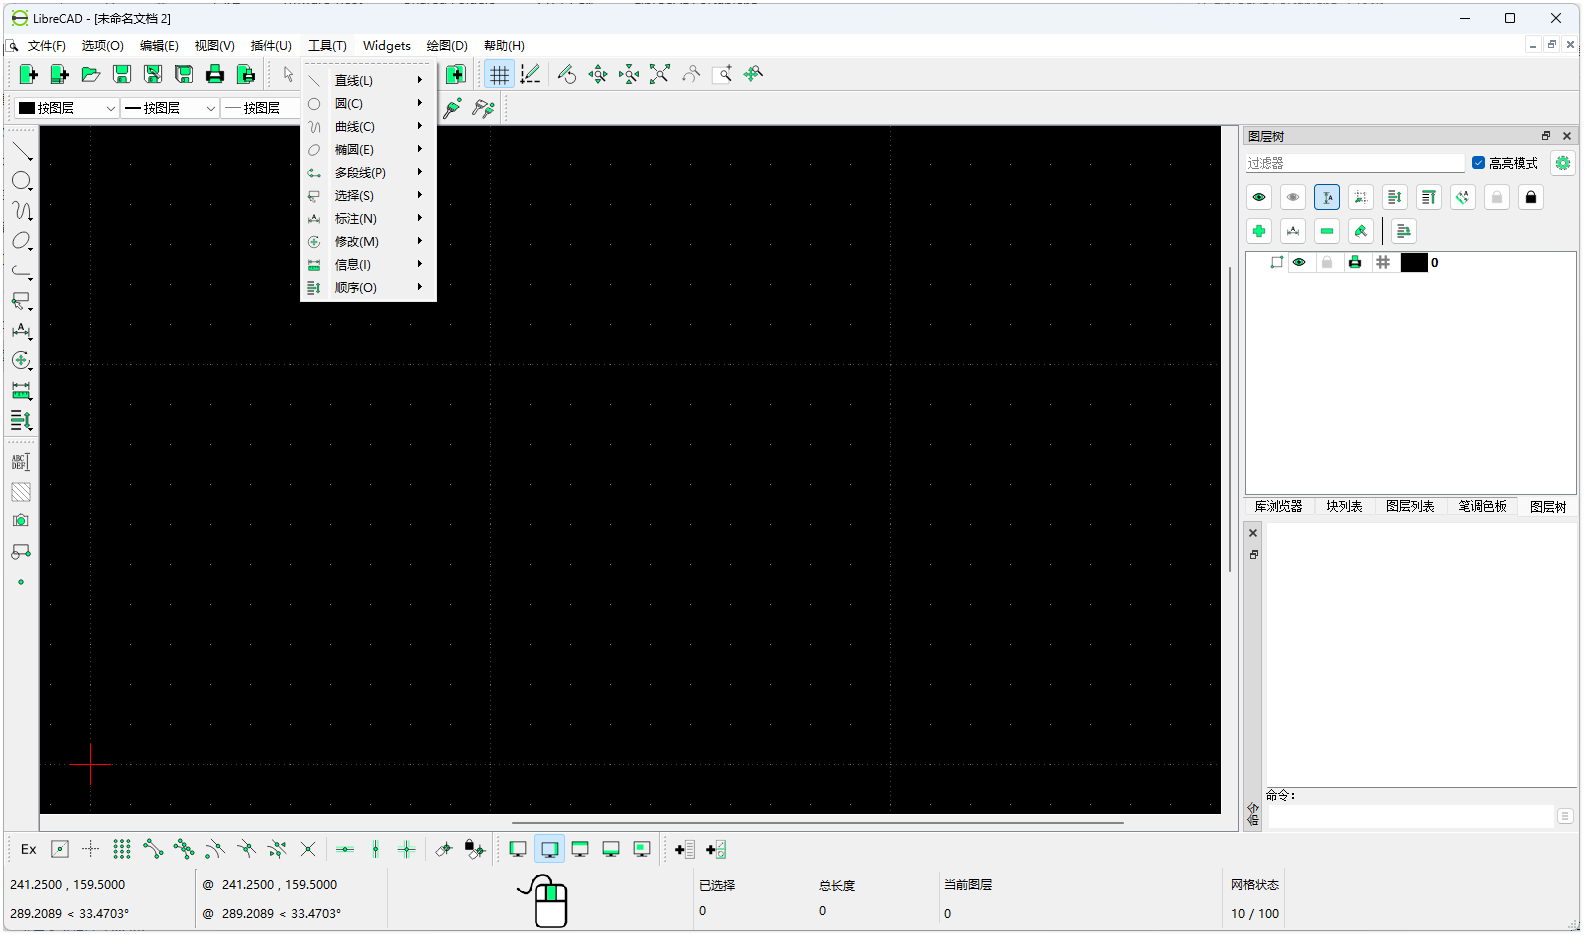The width and height of the screenshot is (1584, 935).
Task: Toggle Snap on Grid dots icon
Action: tap(121, 849)
